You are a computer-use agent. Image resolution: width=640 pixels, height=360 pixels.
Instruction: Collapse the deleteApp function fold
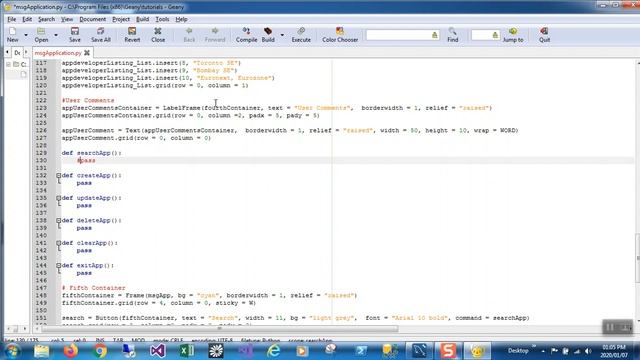click(x=59, y=220)
